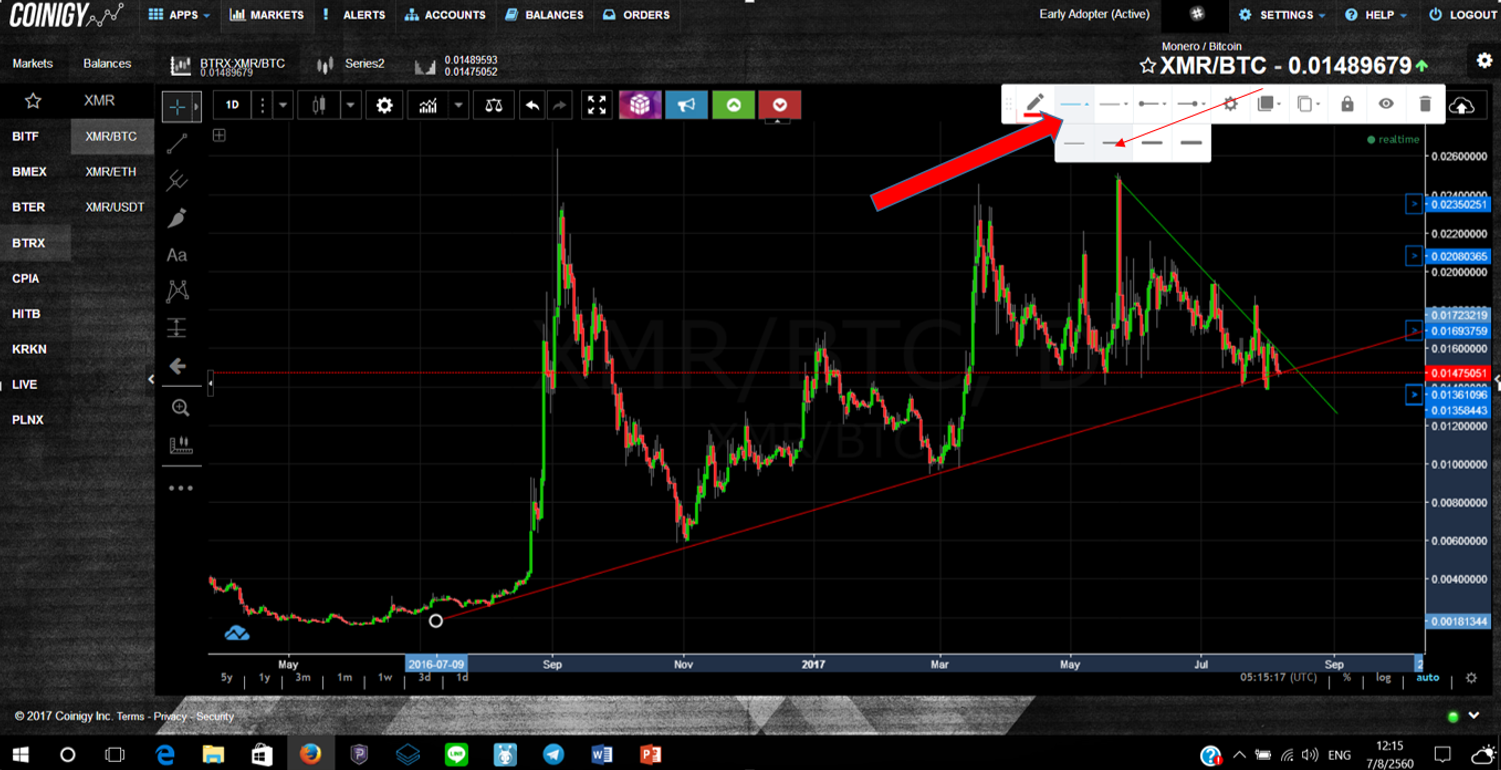
Task: Collapse the left sidebar panel arrow
Action: point(151,379)
